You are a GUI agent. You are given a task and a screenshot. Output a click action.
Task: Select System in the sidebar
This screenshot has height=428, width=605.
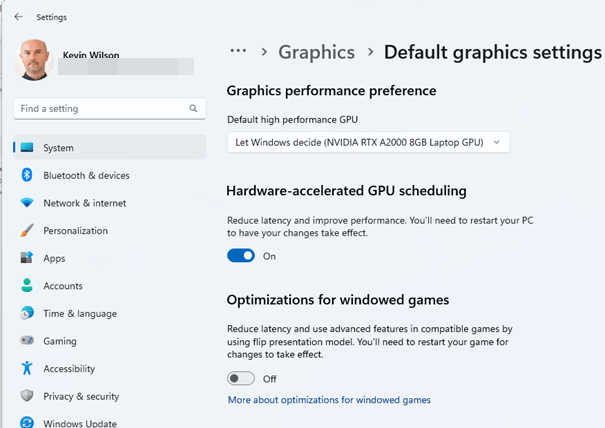58,148
